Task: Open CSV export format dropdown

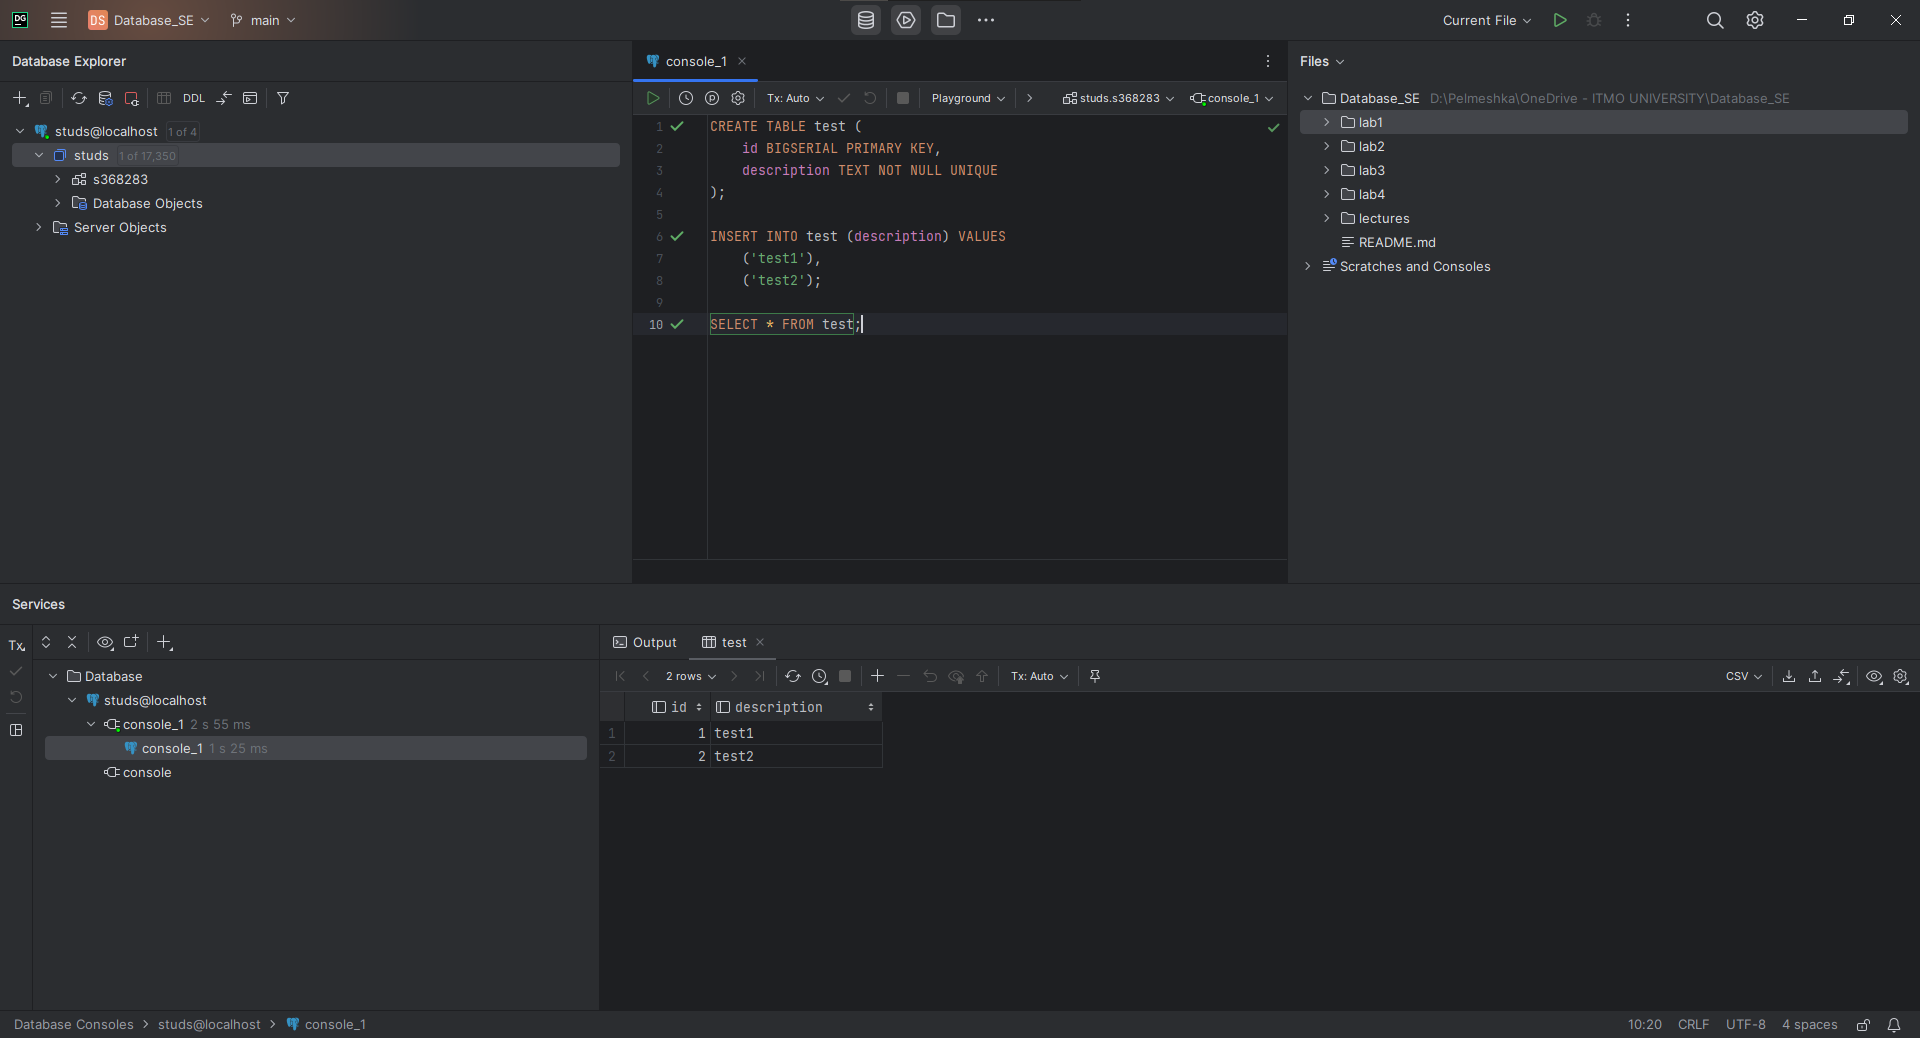Action: [x=1744, y=676]
